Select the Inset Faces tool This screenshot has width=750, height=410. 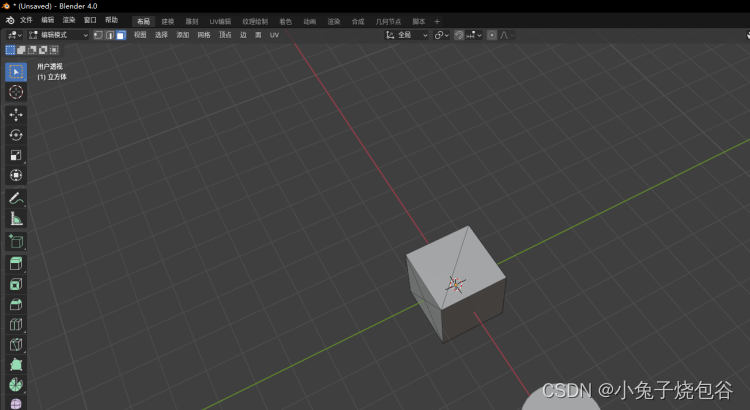(16, 284)
